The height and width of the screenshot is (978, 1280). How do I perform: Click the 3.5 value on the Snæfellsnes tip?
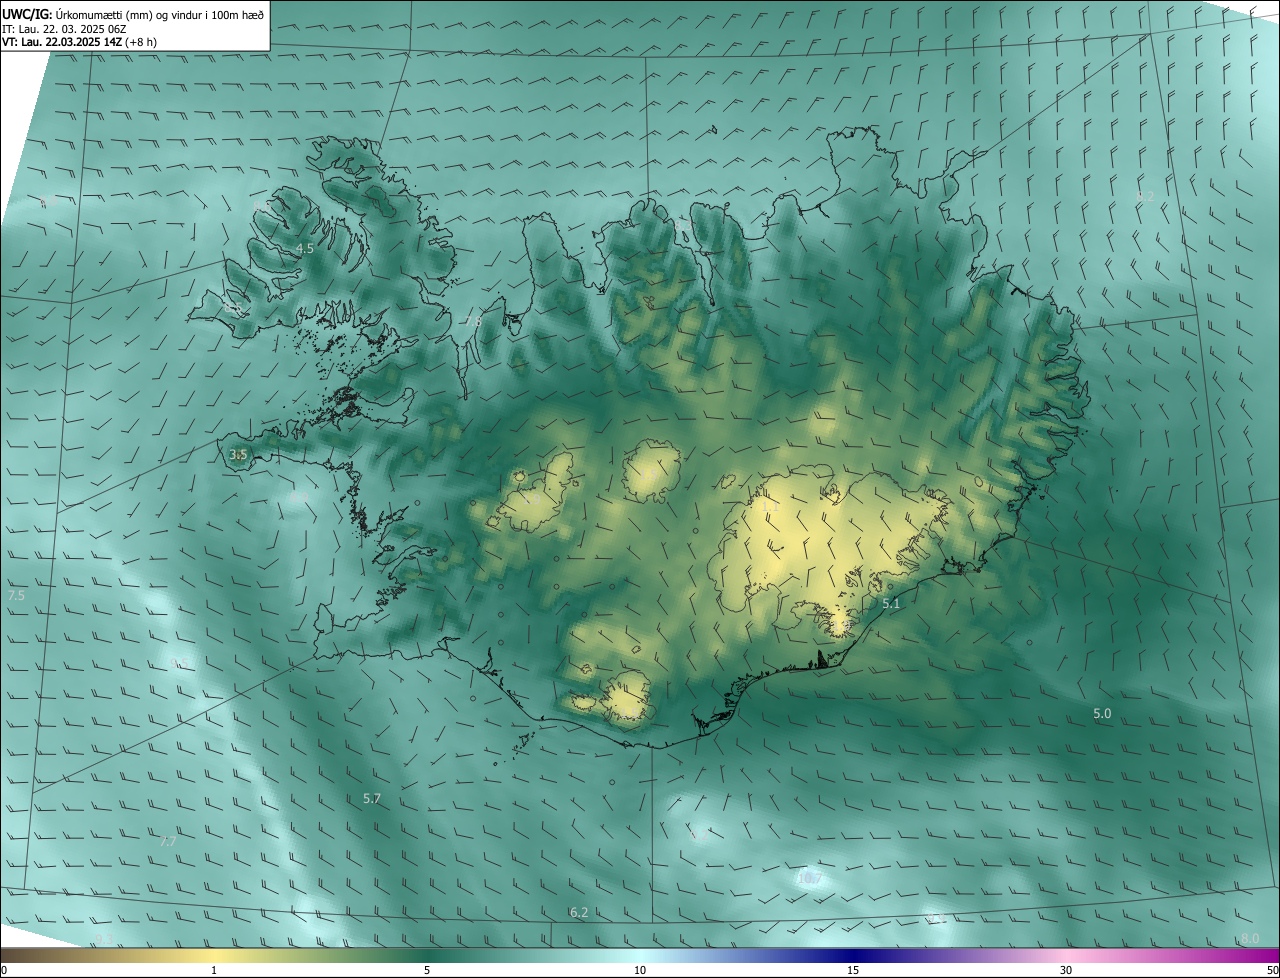(x=238, y=454)
